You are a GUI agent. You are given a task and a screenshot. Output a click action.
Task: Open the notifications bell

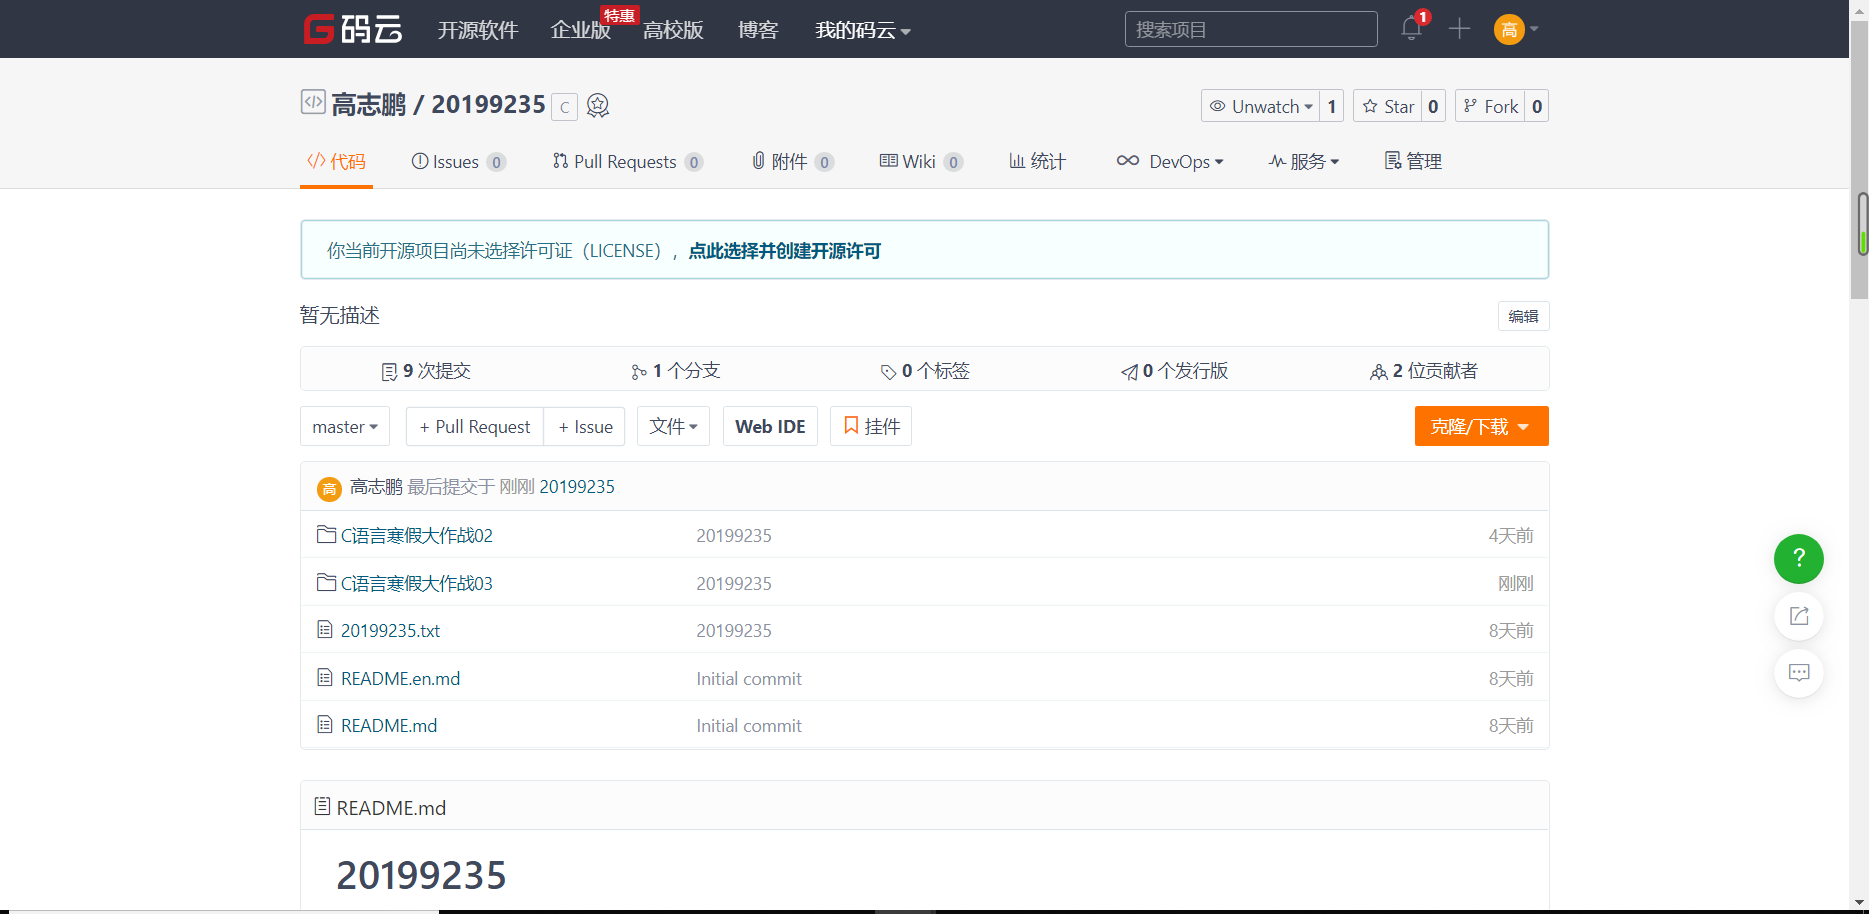point(1411,28)
